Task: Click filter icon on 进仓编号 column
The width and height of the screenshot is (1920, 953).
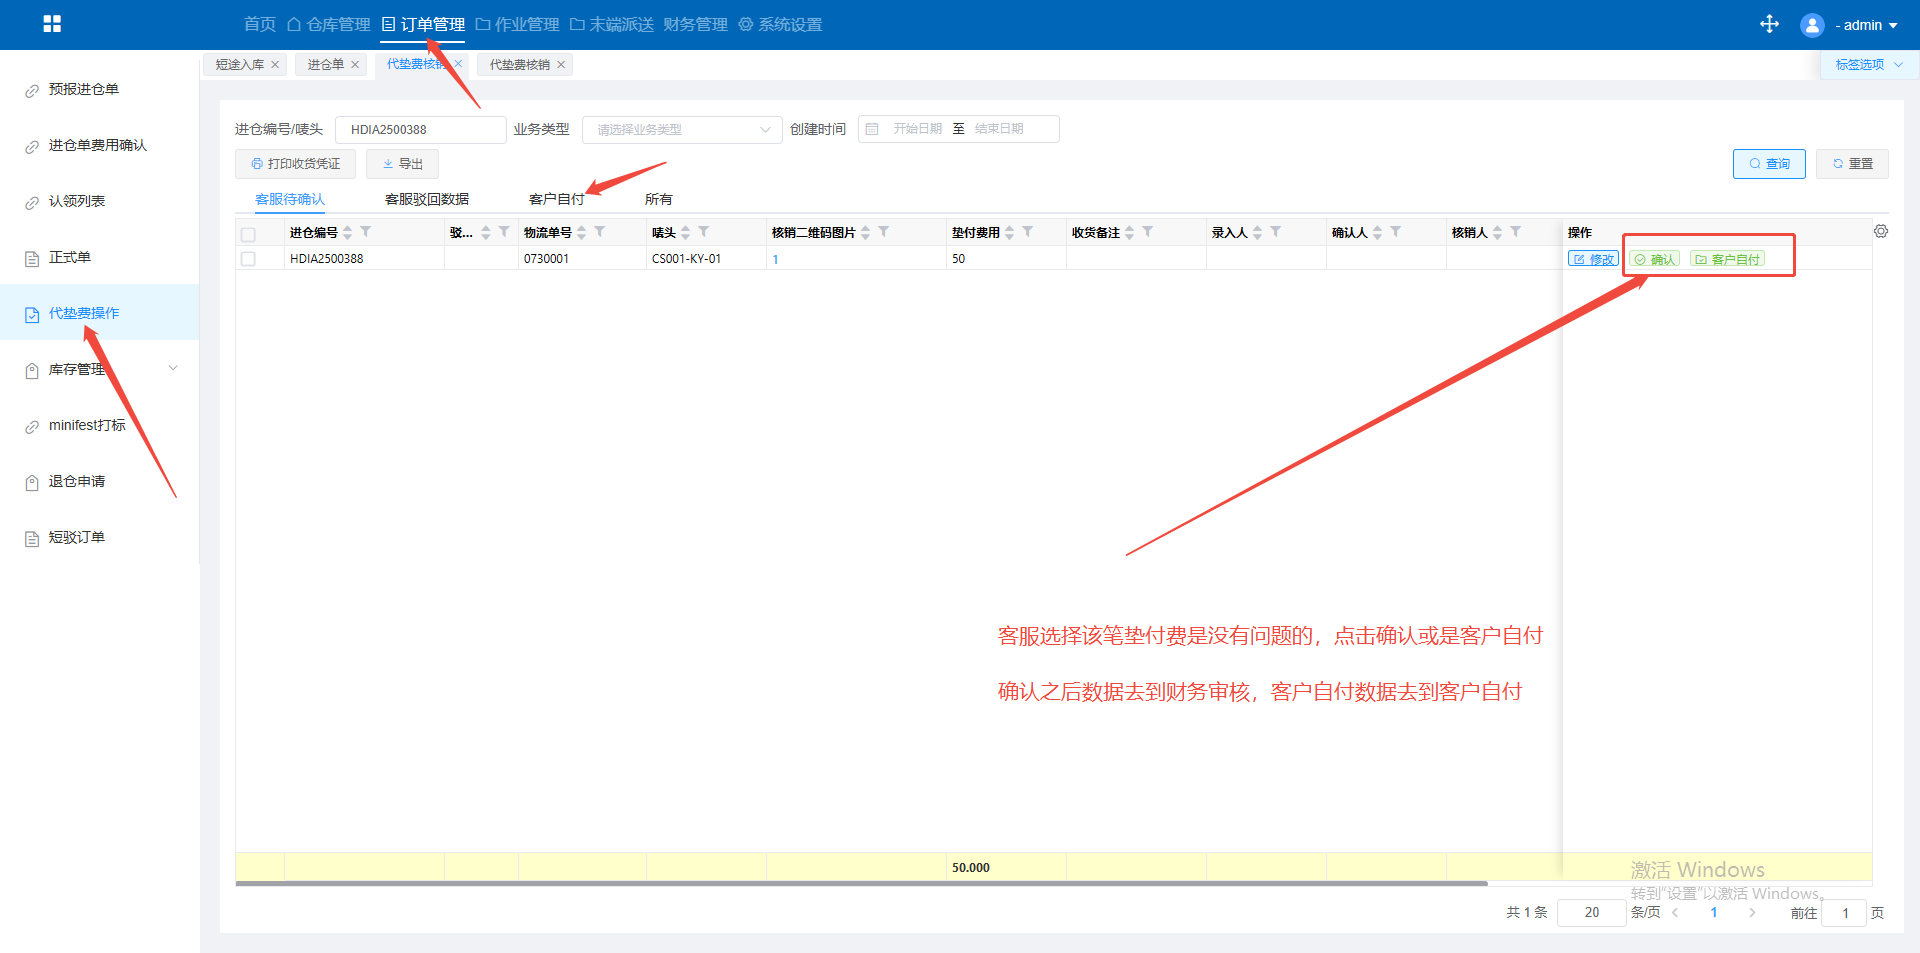Action: point(366,232)
